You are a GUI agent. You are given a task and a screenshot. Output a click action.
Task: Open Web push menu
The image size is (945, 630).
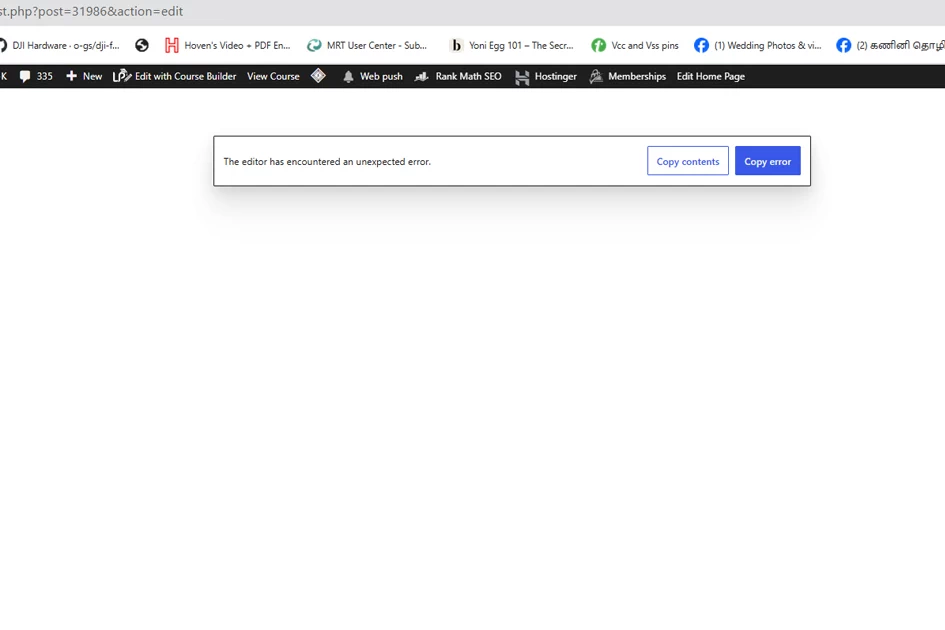[372, 77]
